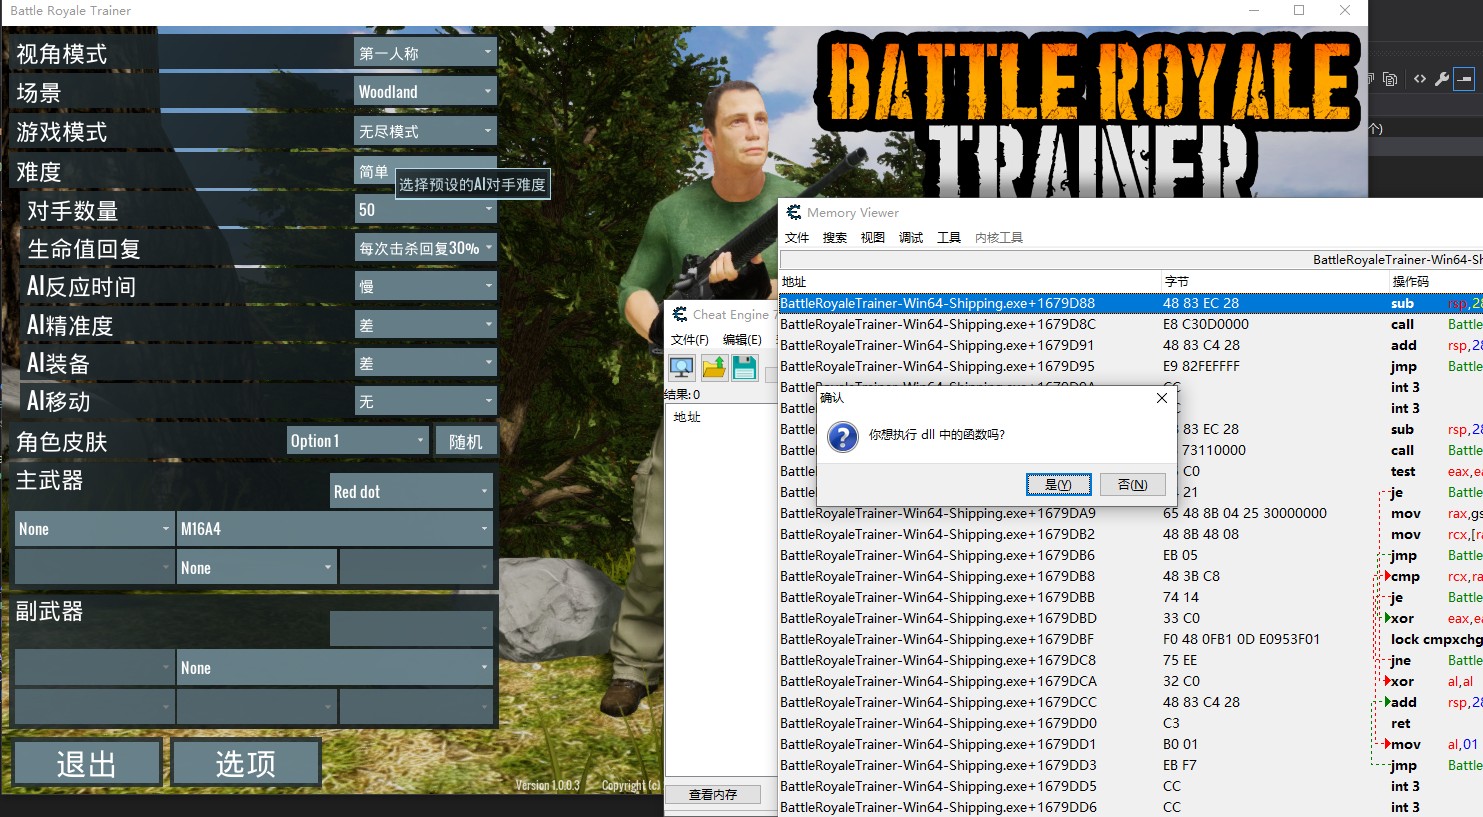The width and height of the screenshot is (1483, 817).
Task: Click the code brackets icon in dark panel
Action: 1419,79
